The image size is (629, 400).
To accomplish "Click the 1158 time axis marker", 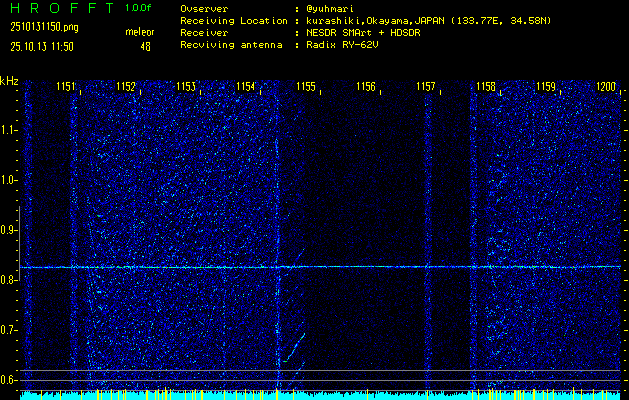I will (x=486, y=87).
